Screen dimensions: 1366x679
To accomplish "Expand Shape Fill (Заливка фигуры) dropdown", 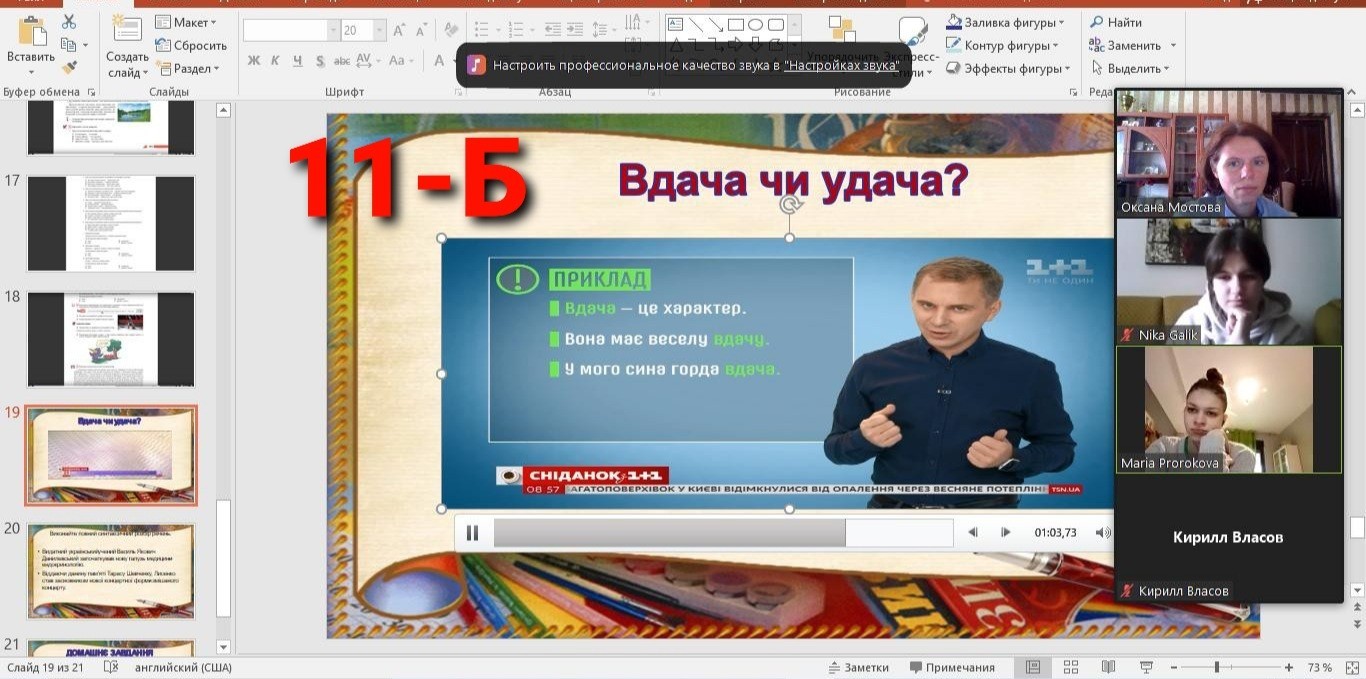I will pos(1061,22).
